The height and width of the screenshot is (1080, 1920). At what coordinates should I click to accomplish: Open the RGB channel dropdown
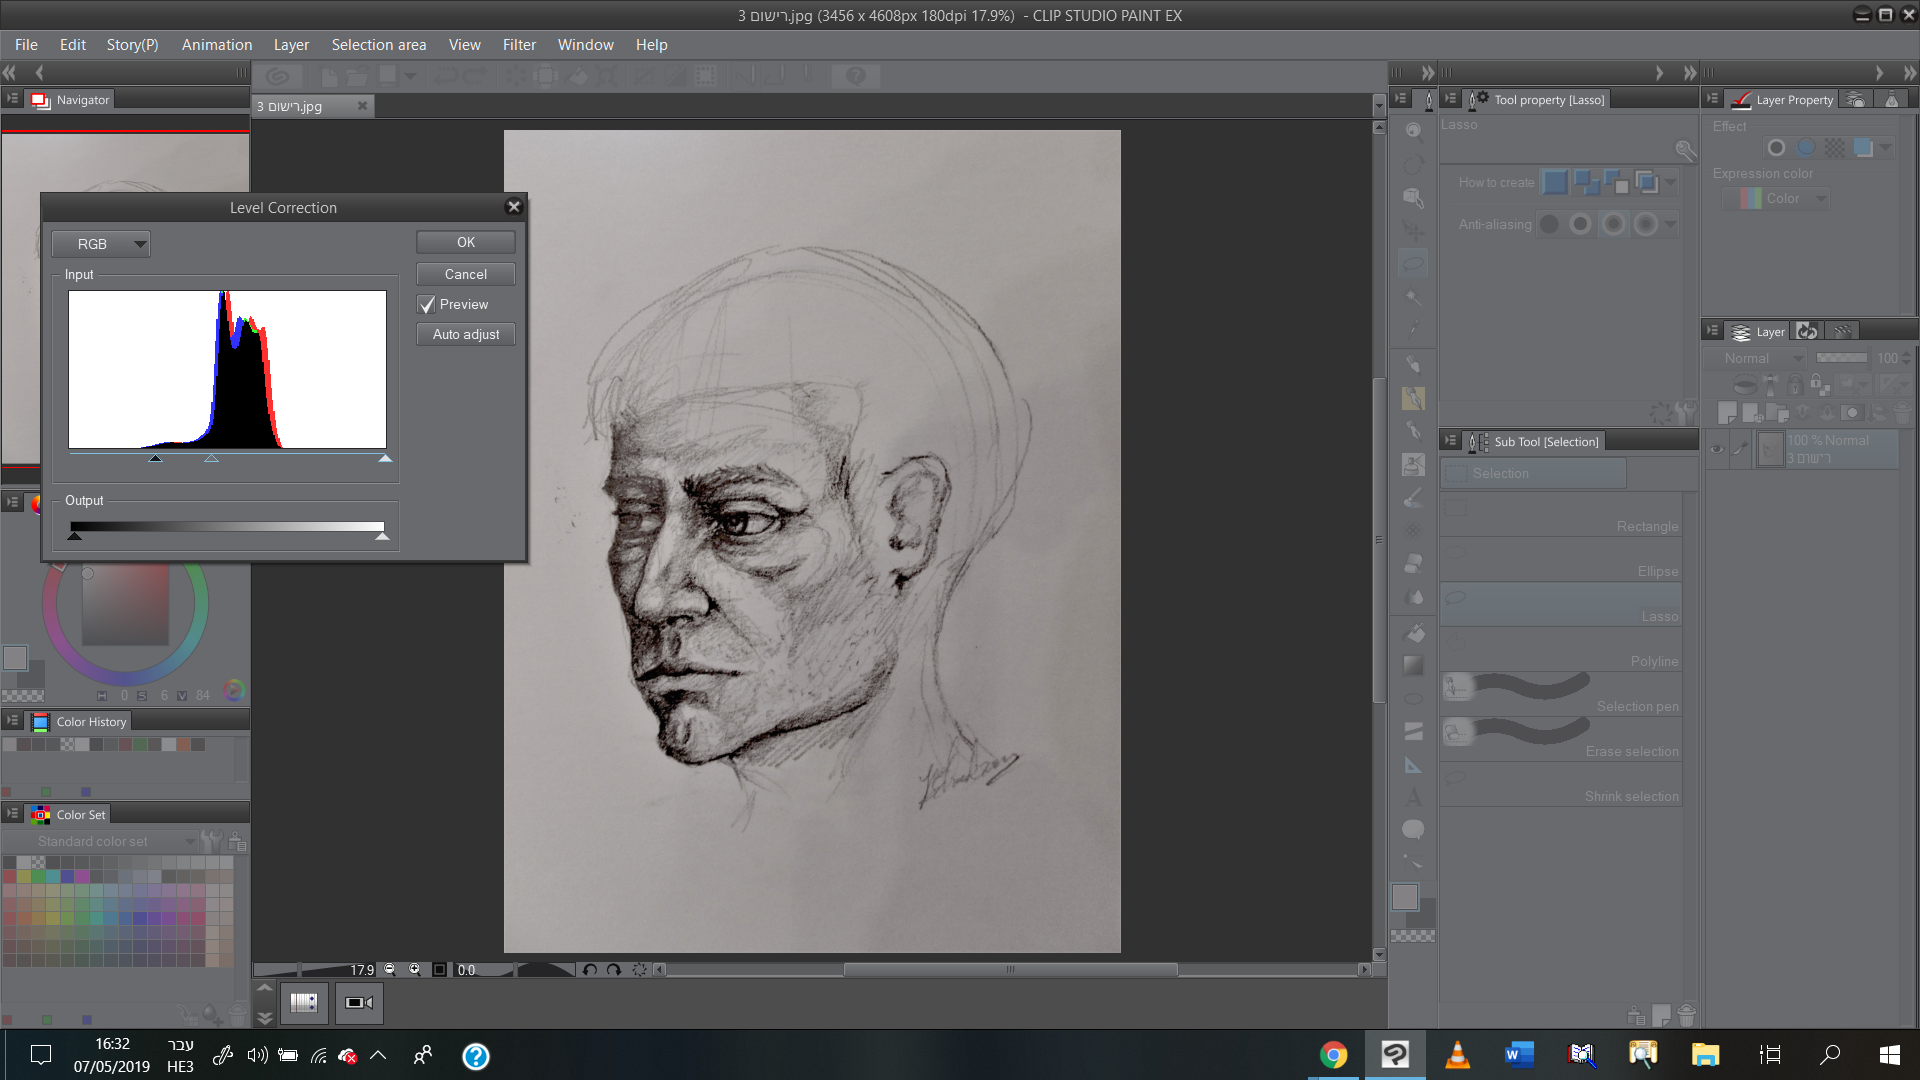pyautogui.click(x=101, y=244)
